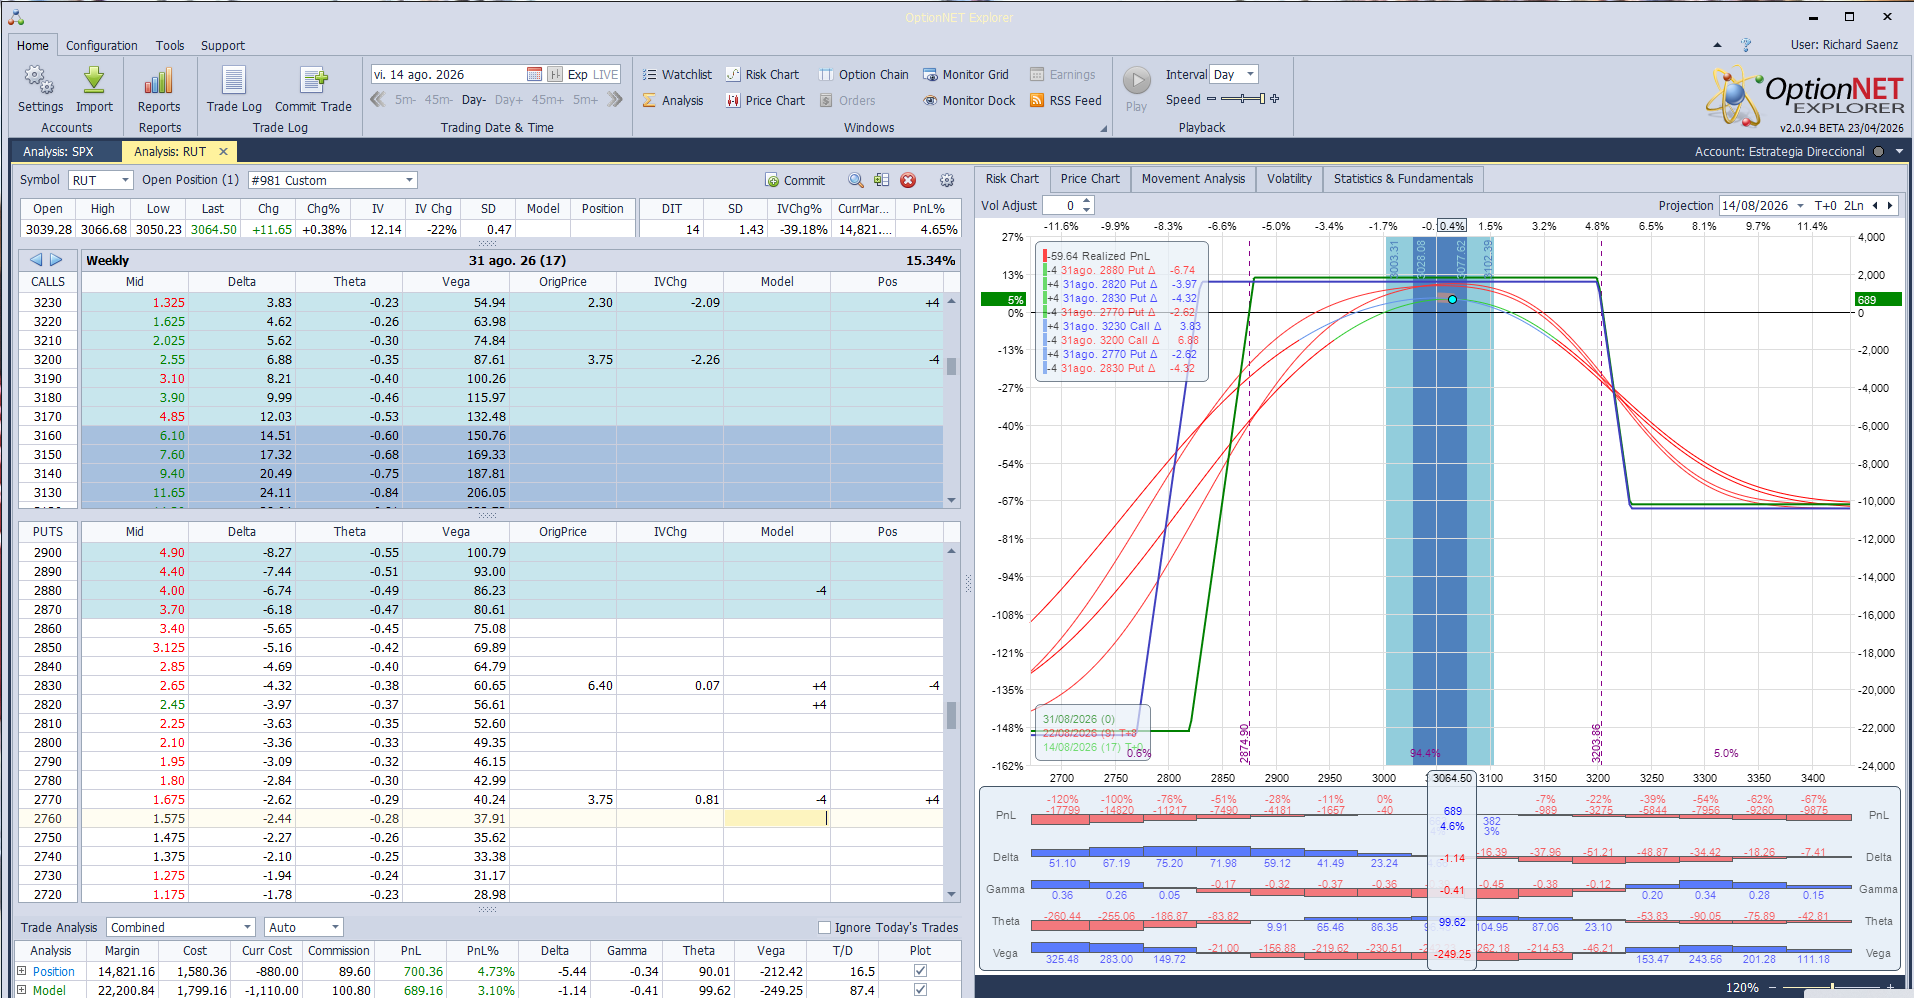
Task: Switch to the Analysis: SPX tab
Action: coord(58,151)
